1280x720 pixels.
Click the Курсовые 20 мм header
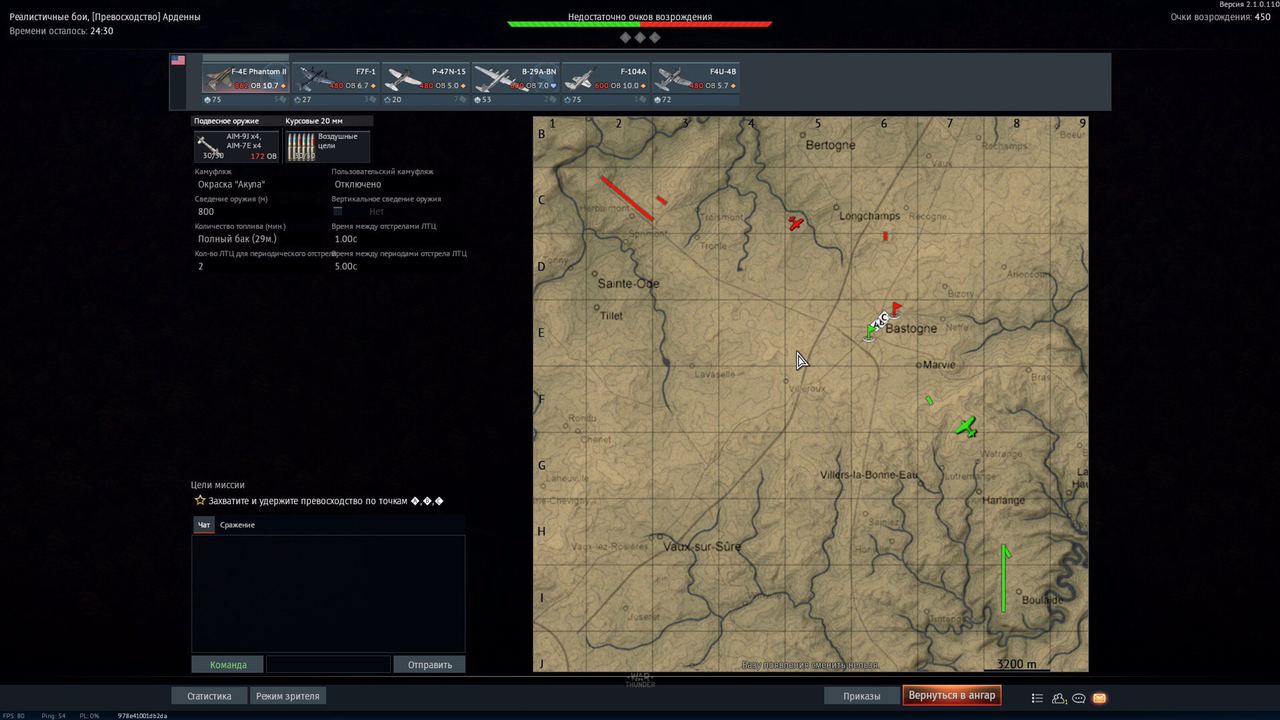[314, 121]
